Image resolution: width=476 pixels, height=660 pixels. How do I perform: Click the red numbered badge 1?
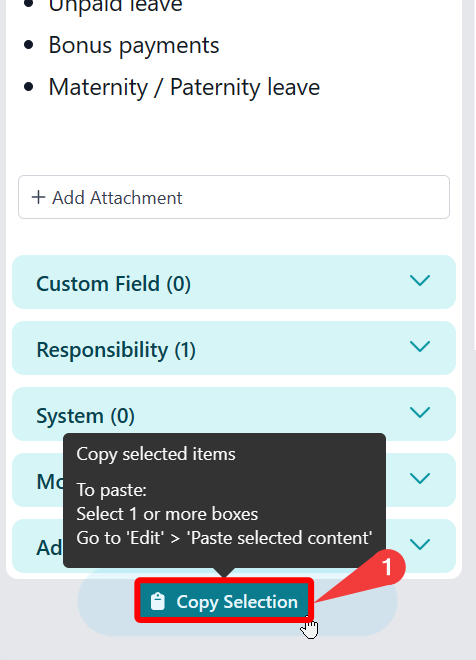[387, 567]
